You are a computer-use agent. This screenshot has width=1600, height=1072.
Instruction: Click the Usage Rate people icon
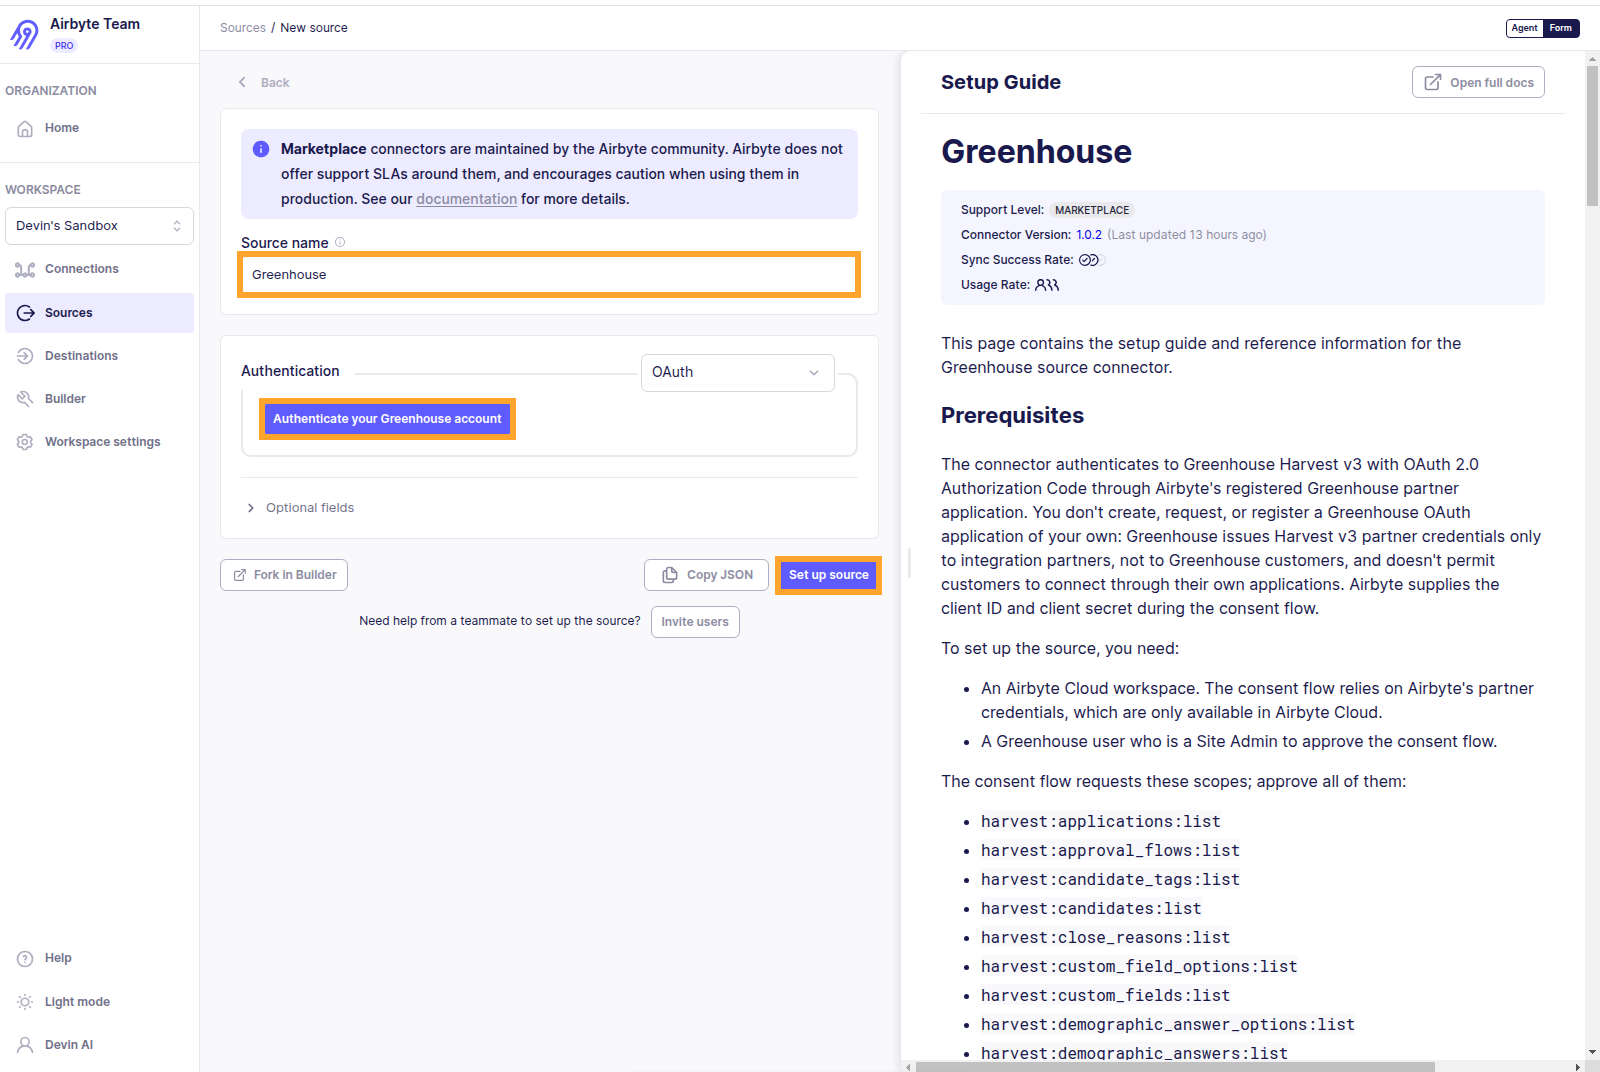1047,285
